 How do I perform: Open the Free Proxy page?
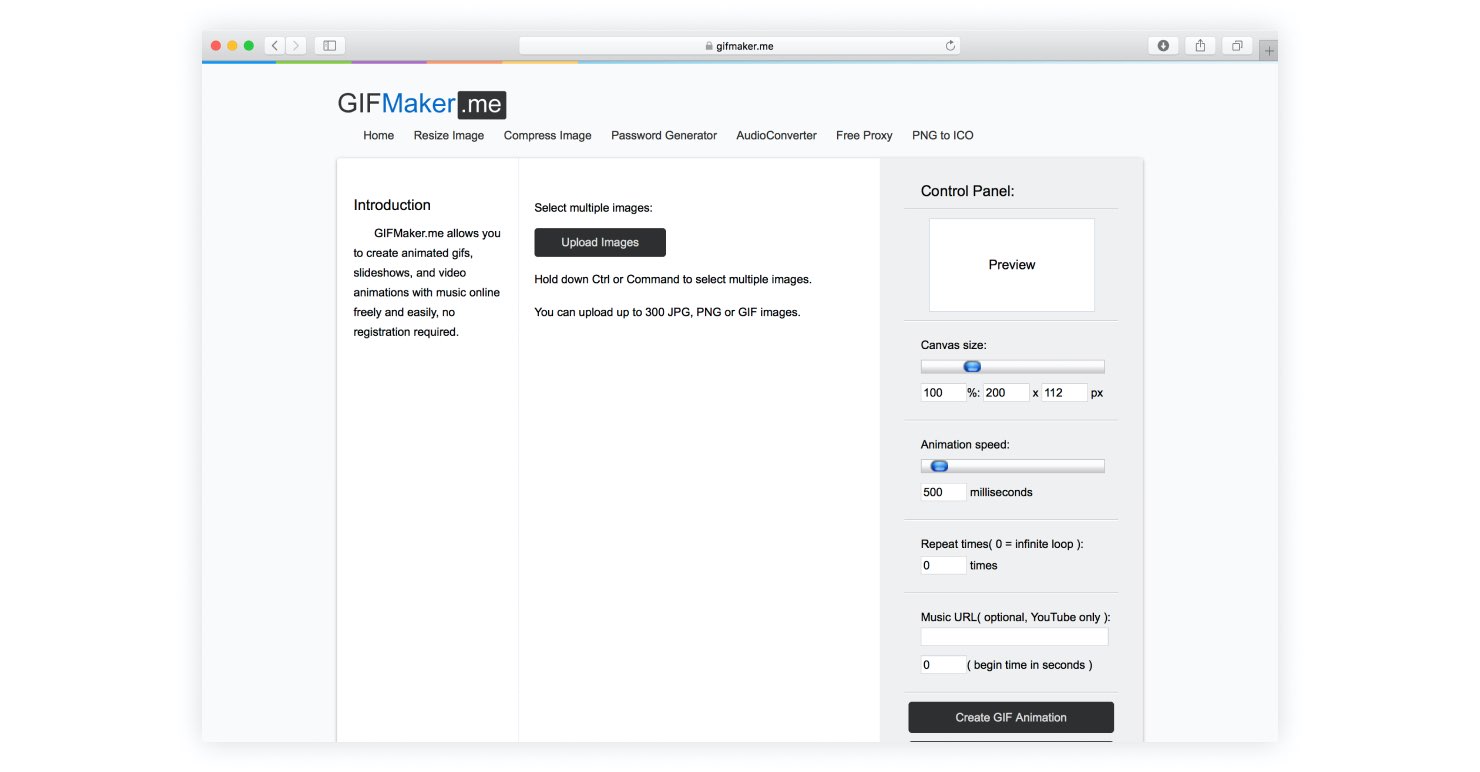pos(864,135)
